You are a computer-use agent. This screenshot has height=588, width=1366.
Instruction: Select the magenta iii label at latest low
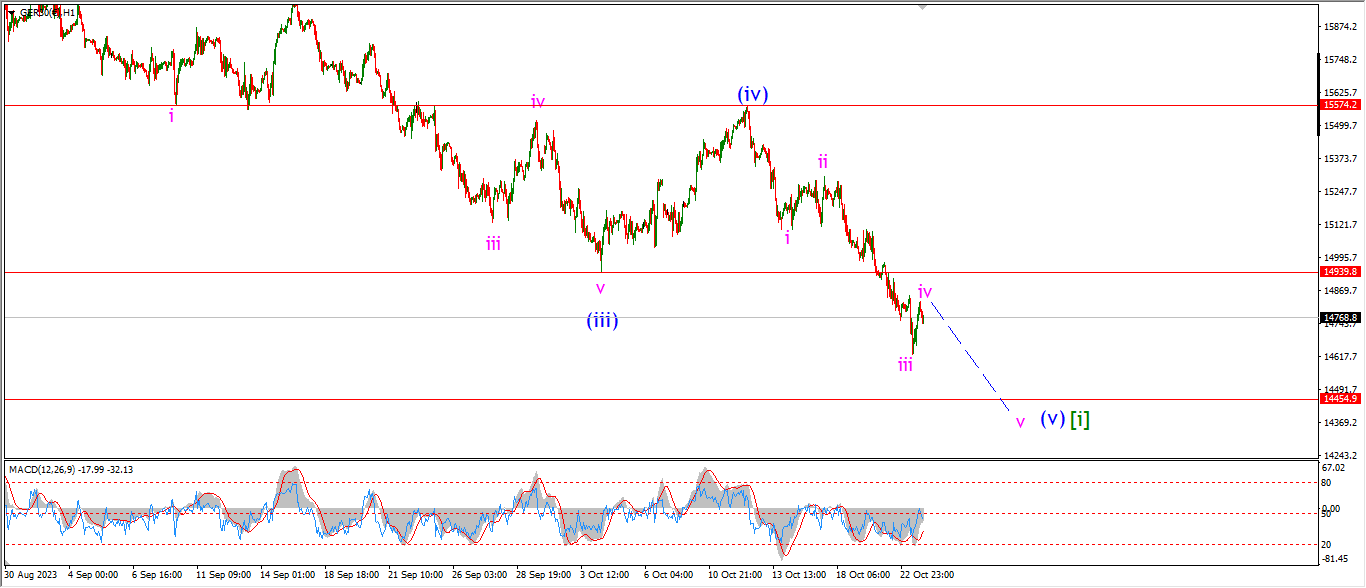pyautogui.click(x=905, y=365)
